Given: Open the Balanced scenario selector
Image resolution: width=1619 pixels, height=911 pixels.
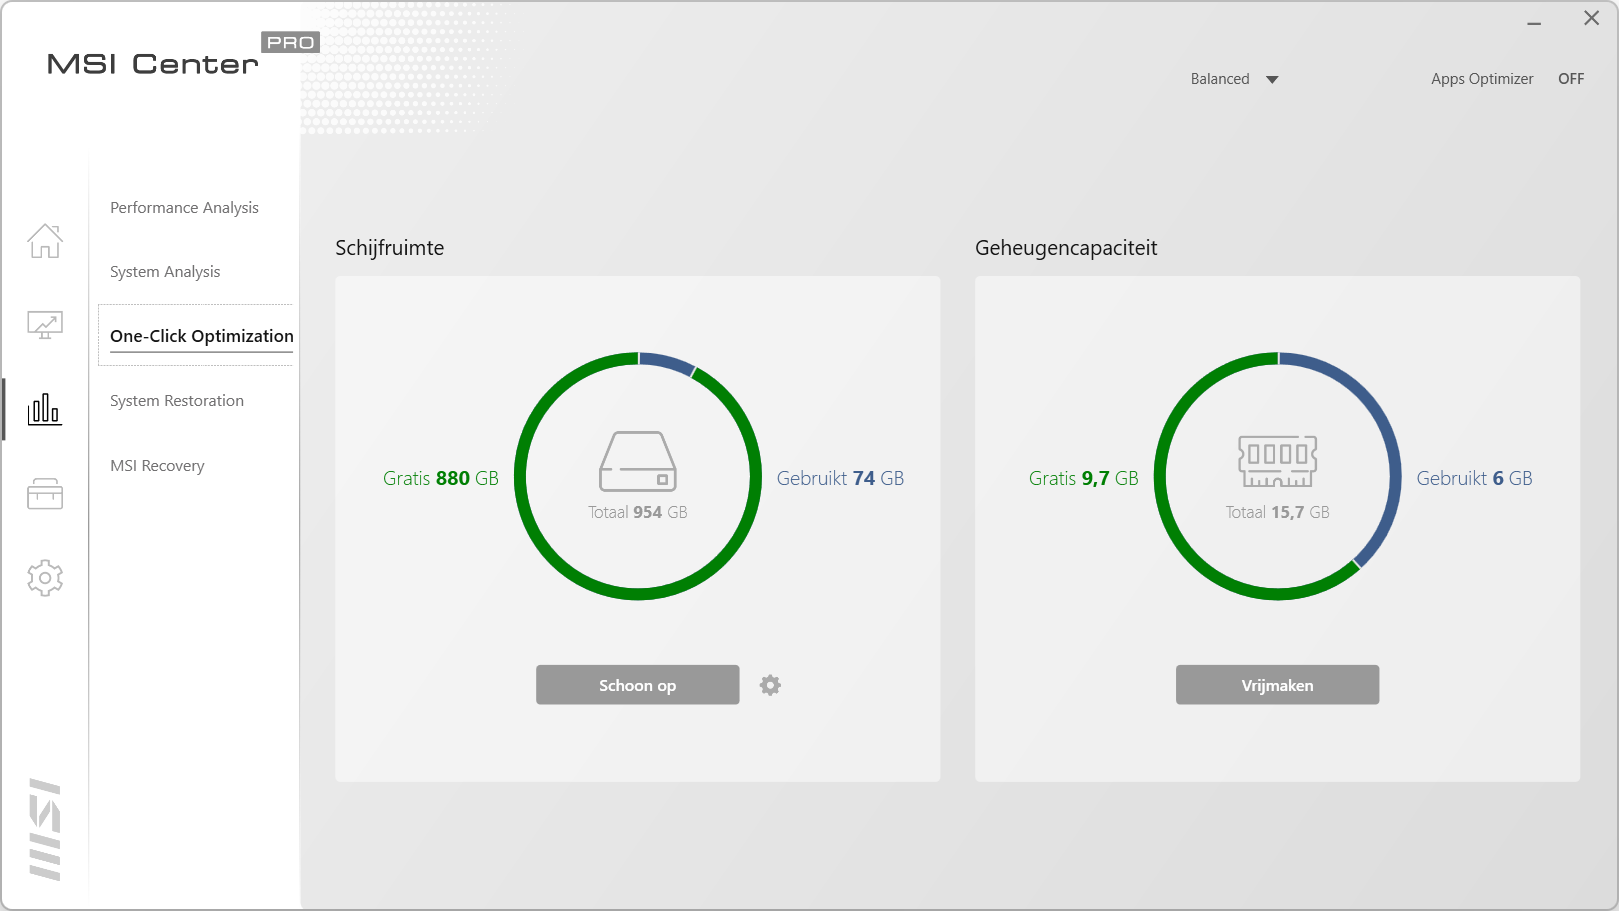Looking at the screenshot, I should (1220, 79).
